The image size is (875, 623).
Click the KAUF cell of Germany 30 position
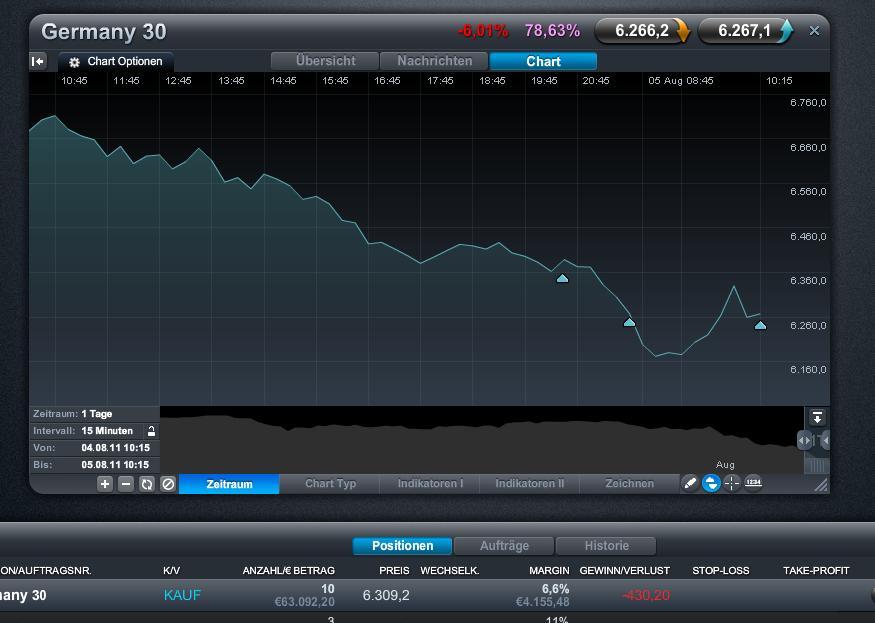[182, 595]
